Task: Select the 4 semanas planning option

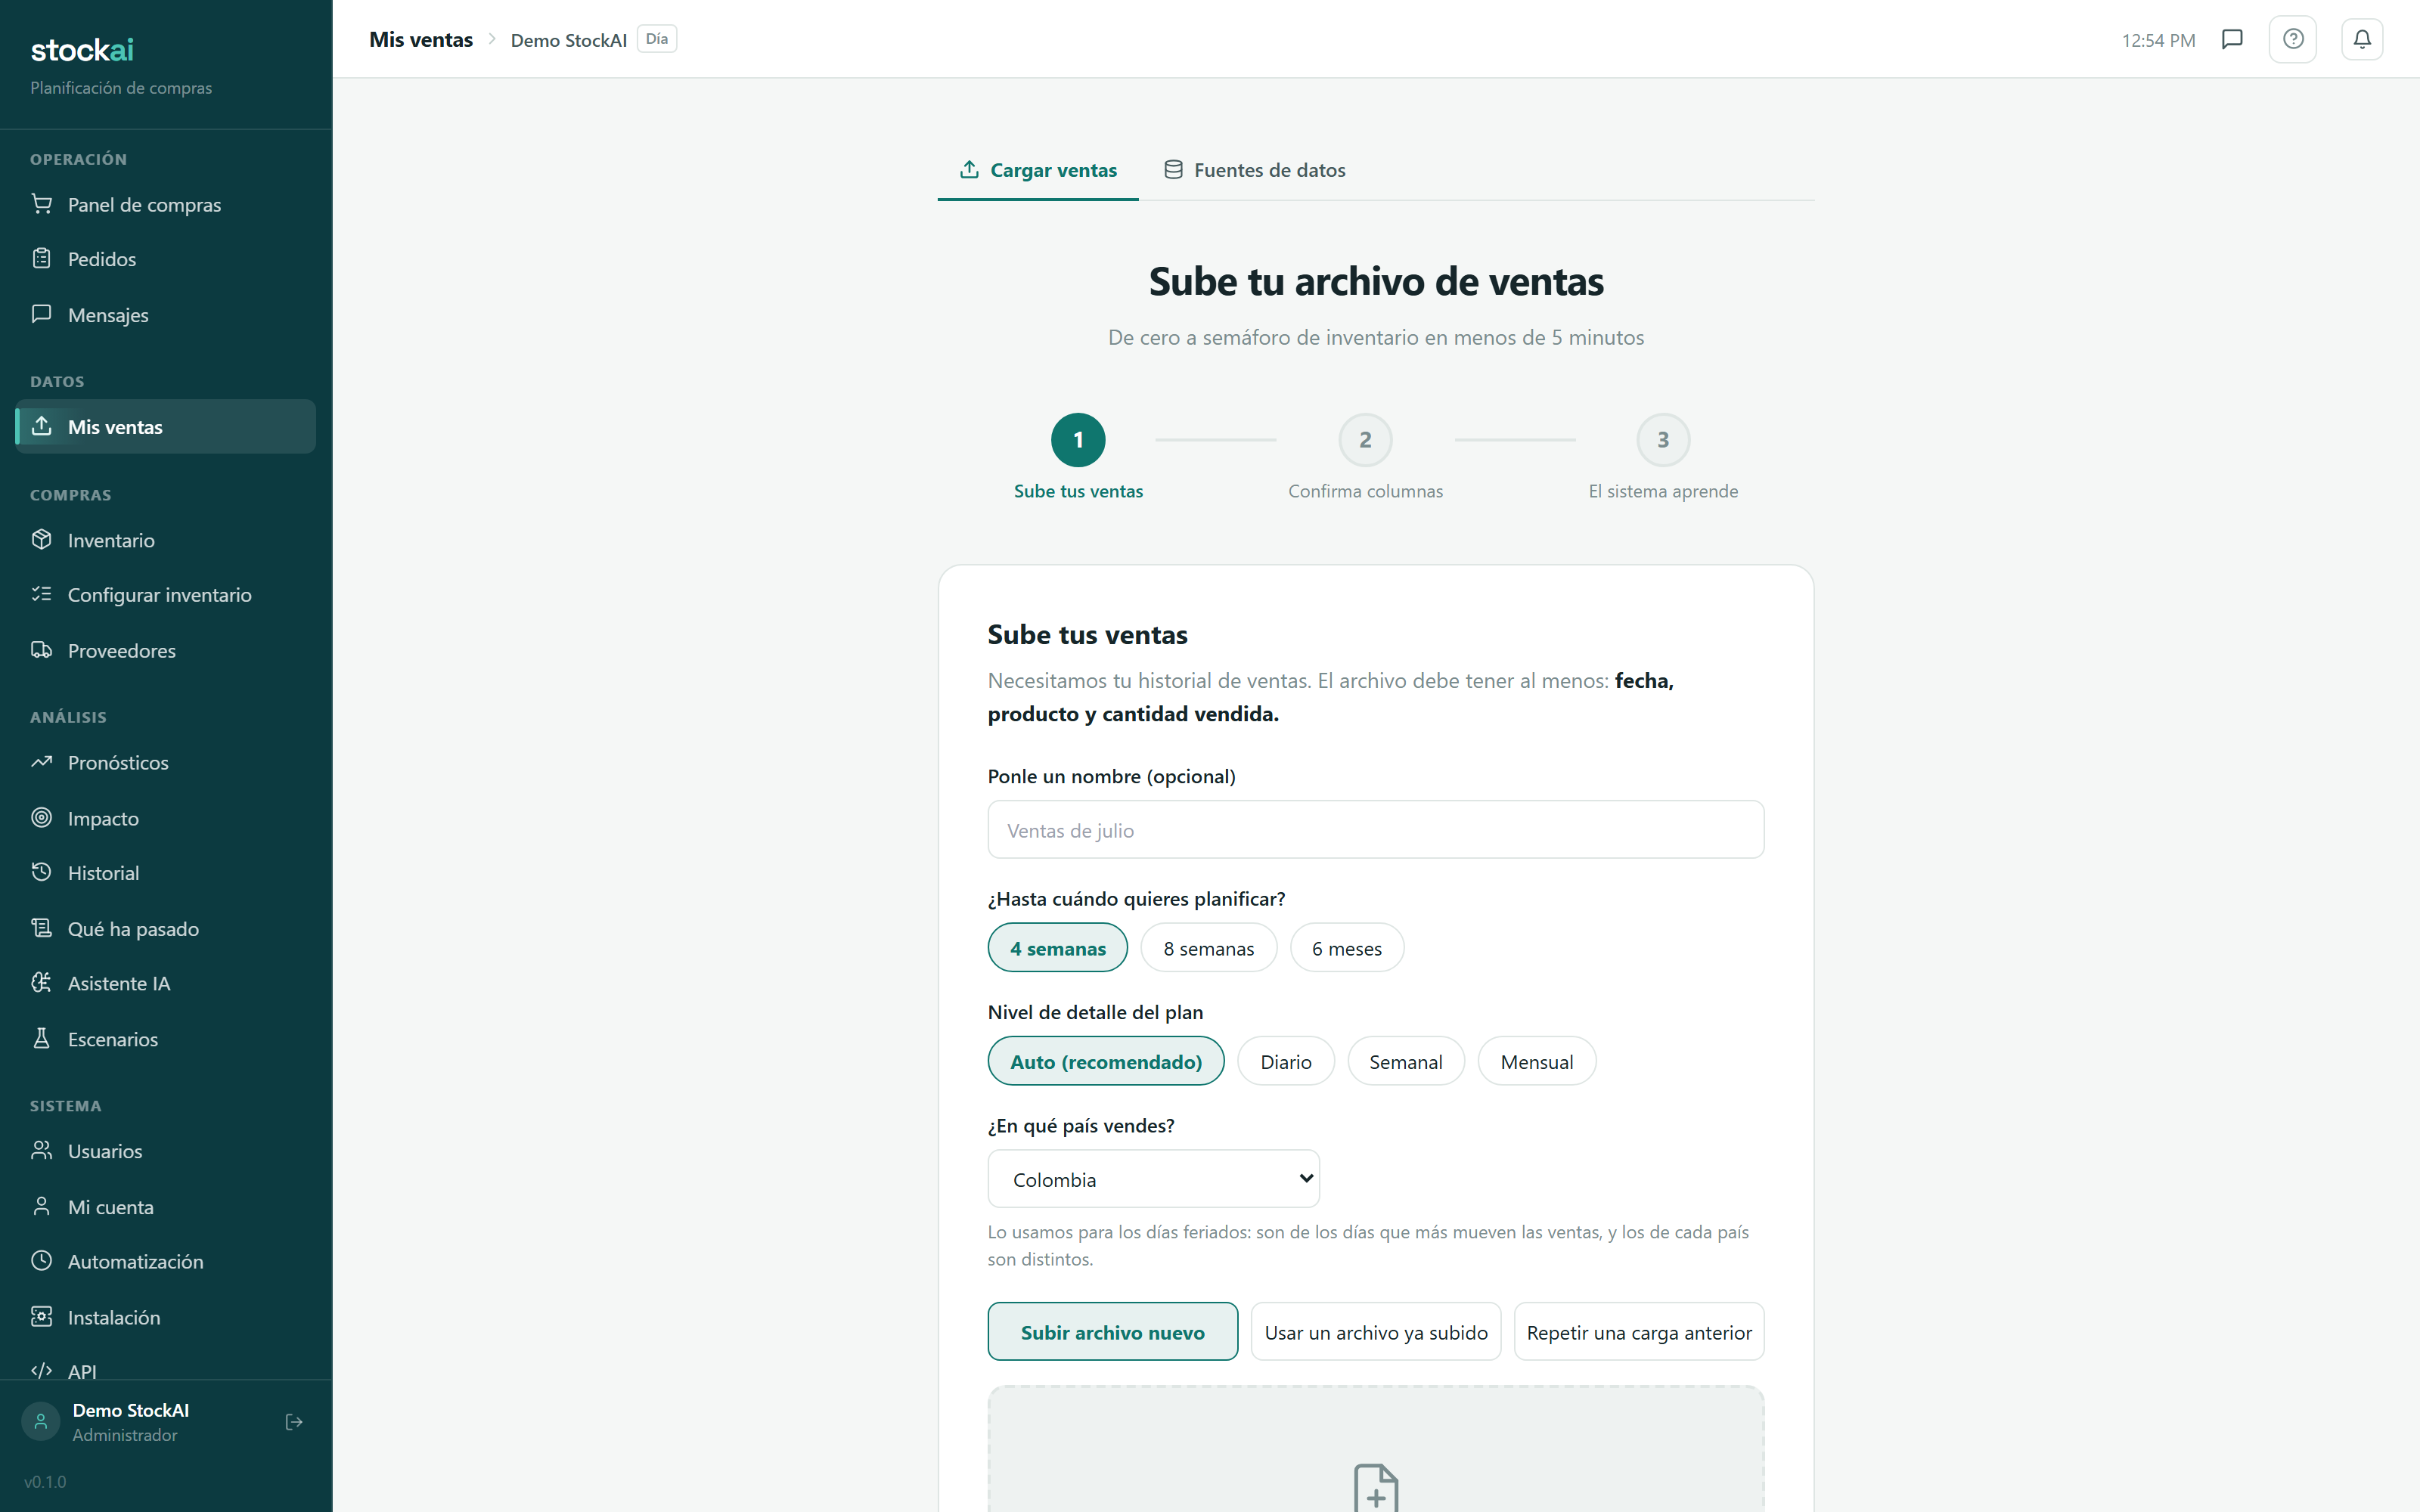Action: (x=1058, y=948)
